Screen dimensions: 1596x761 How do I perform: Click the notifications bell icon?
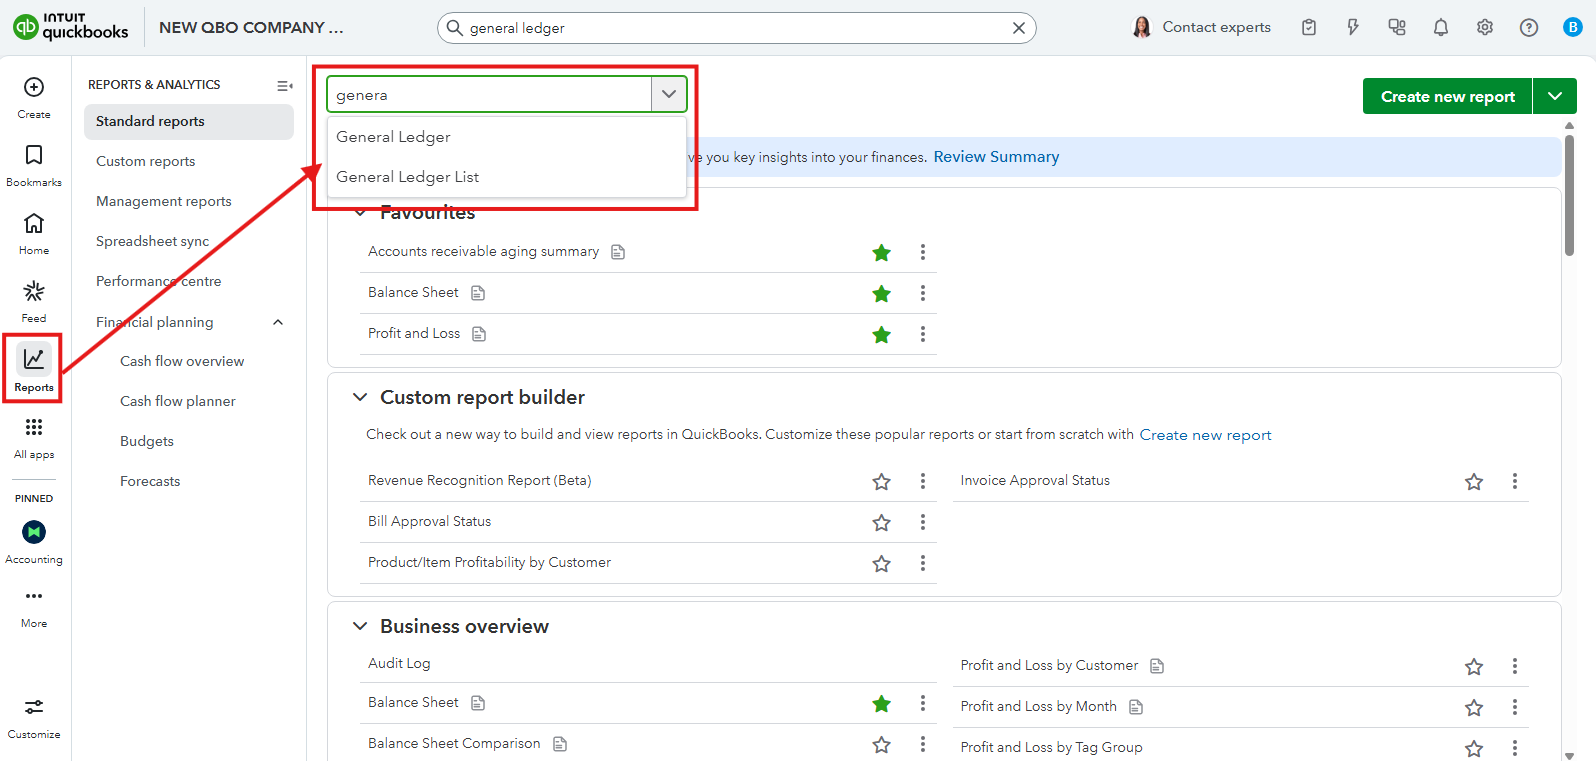coord(1440,28)
